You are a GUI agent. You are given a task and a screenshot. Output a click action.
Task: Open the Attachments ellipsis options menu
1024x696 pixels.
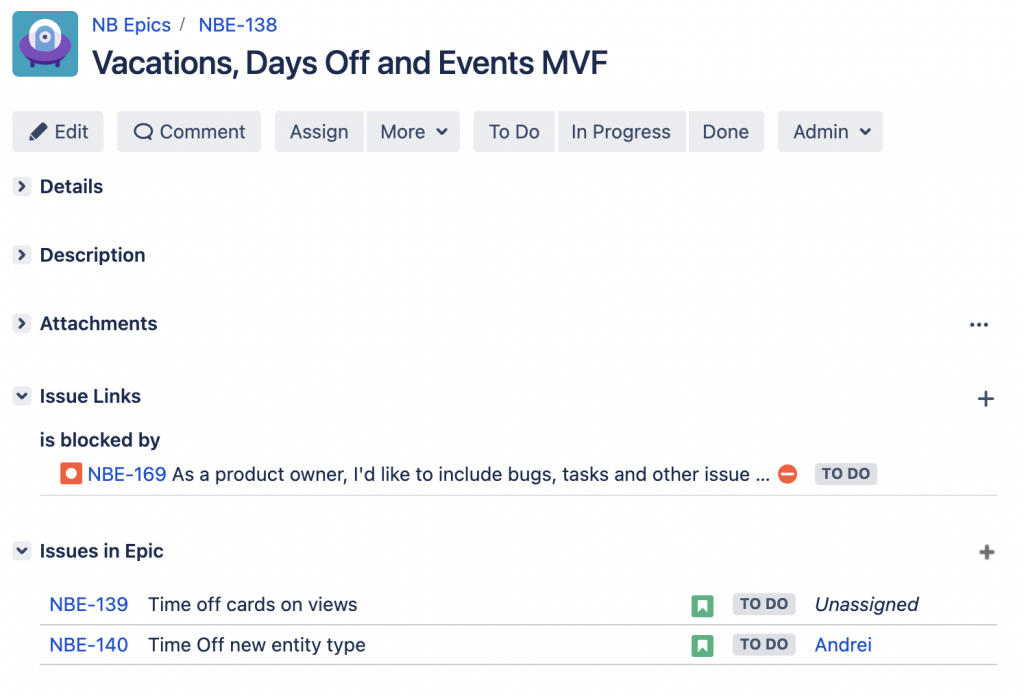(979, 323)
